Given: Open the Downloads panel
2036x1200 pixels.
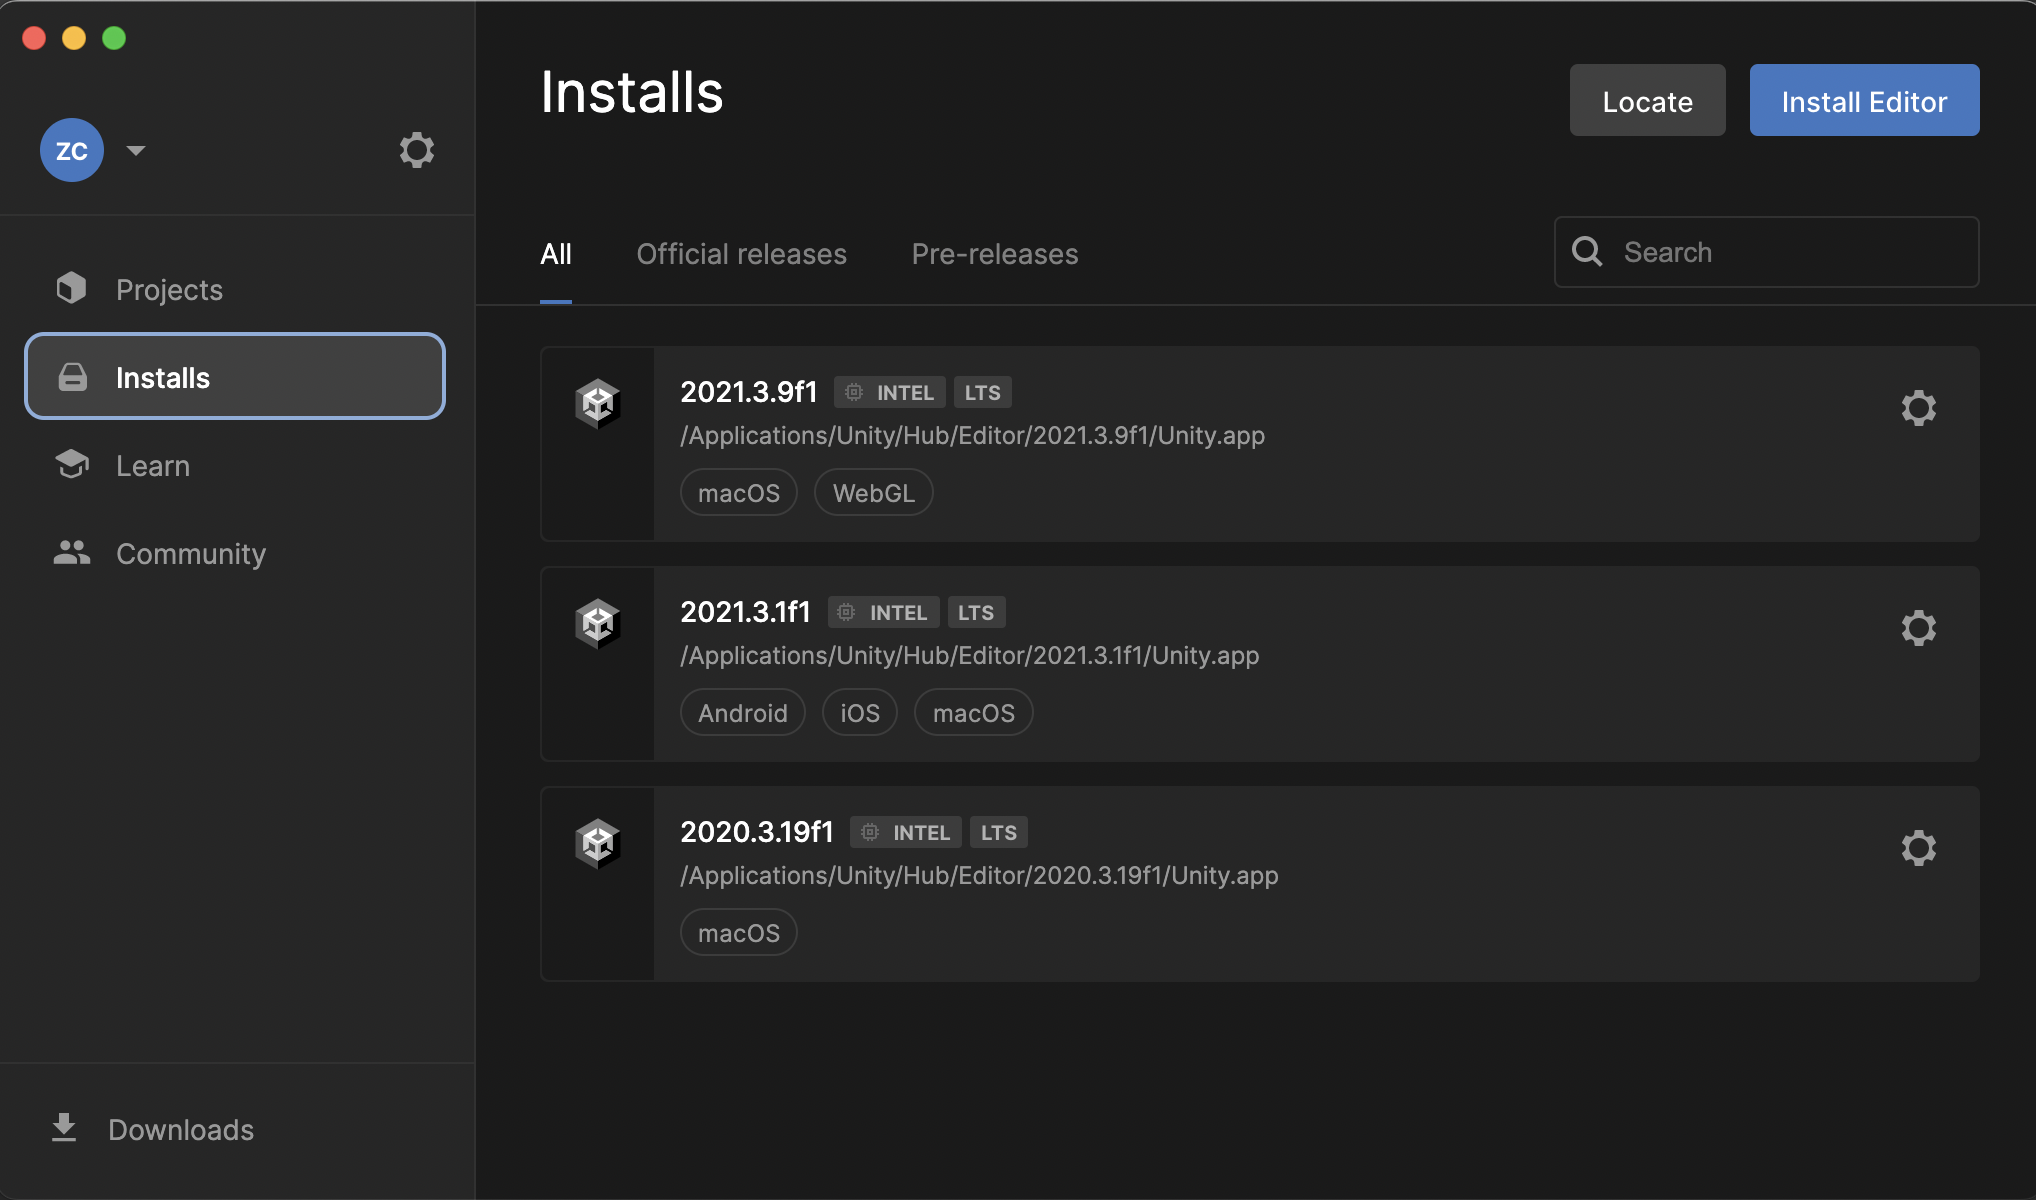Looking at the screenshot, I should click(x=180, y=1130).
